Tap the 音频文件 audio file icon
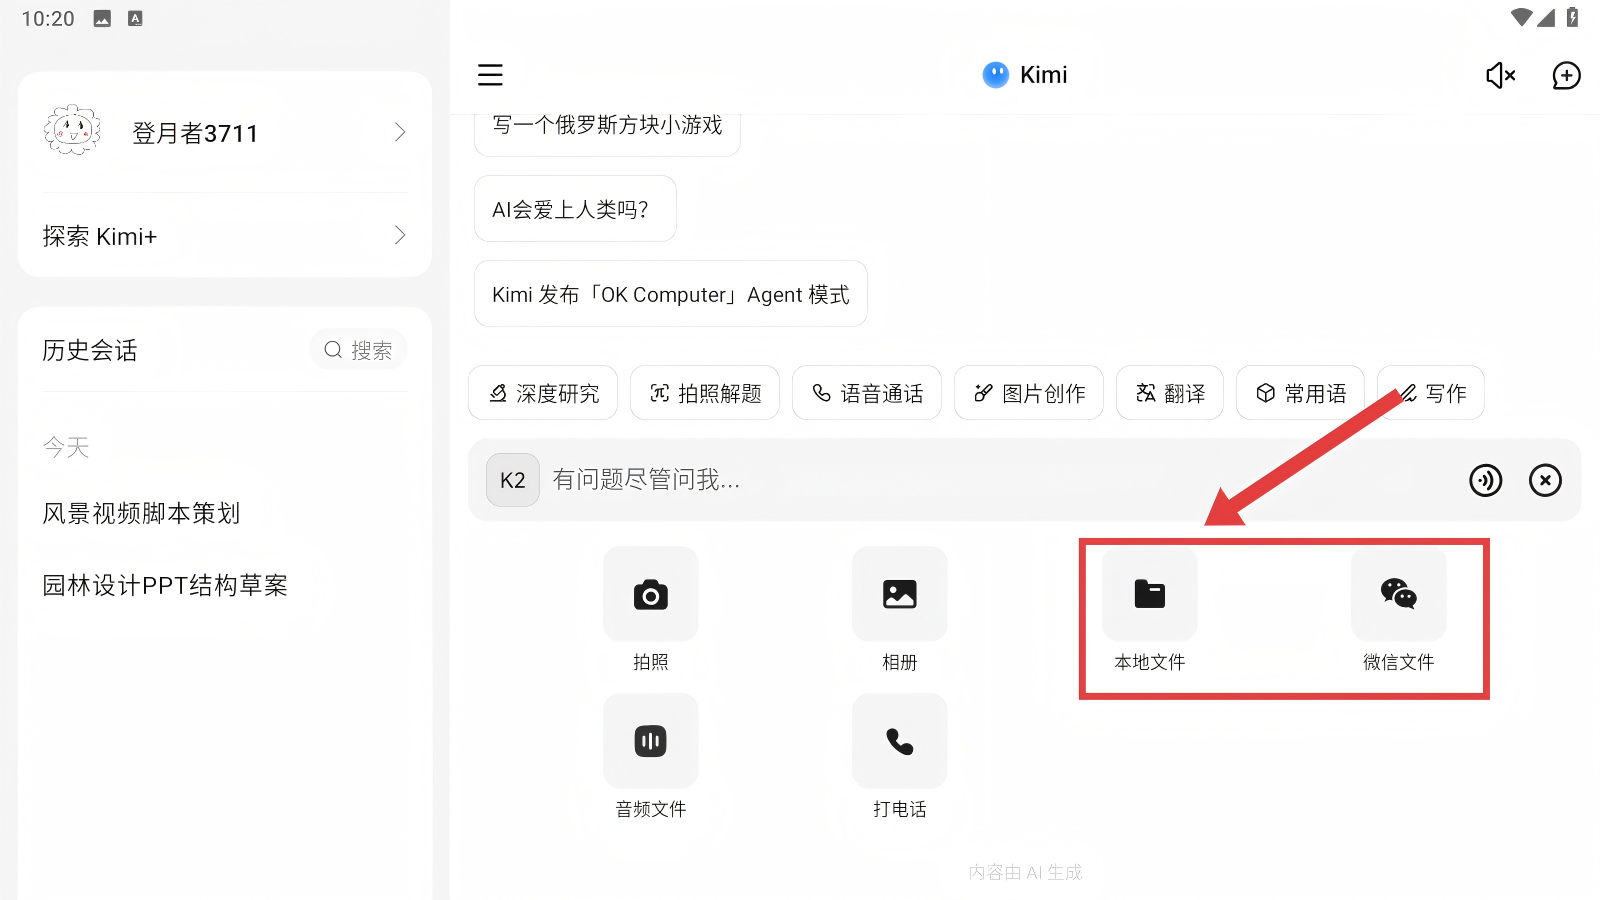The width and height of the screenshot is (1600, 900). (650, 742)
